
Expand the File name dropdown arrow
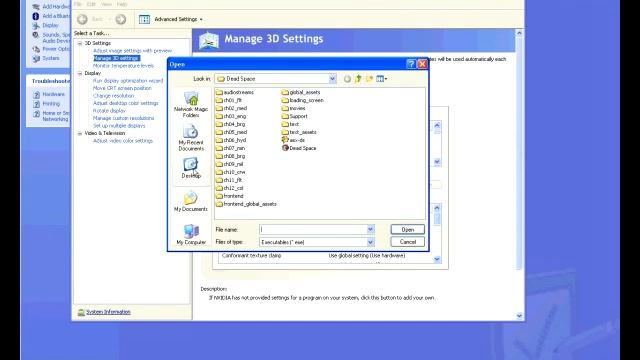(370, 229)
